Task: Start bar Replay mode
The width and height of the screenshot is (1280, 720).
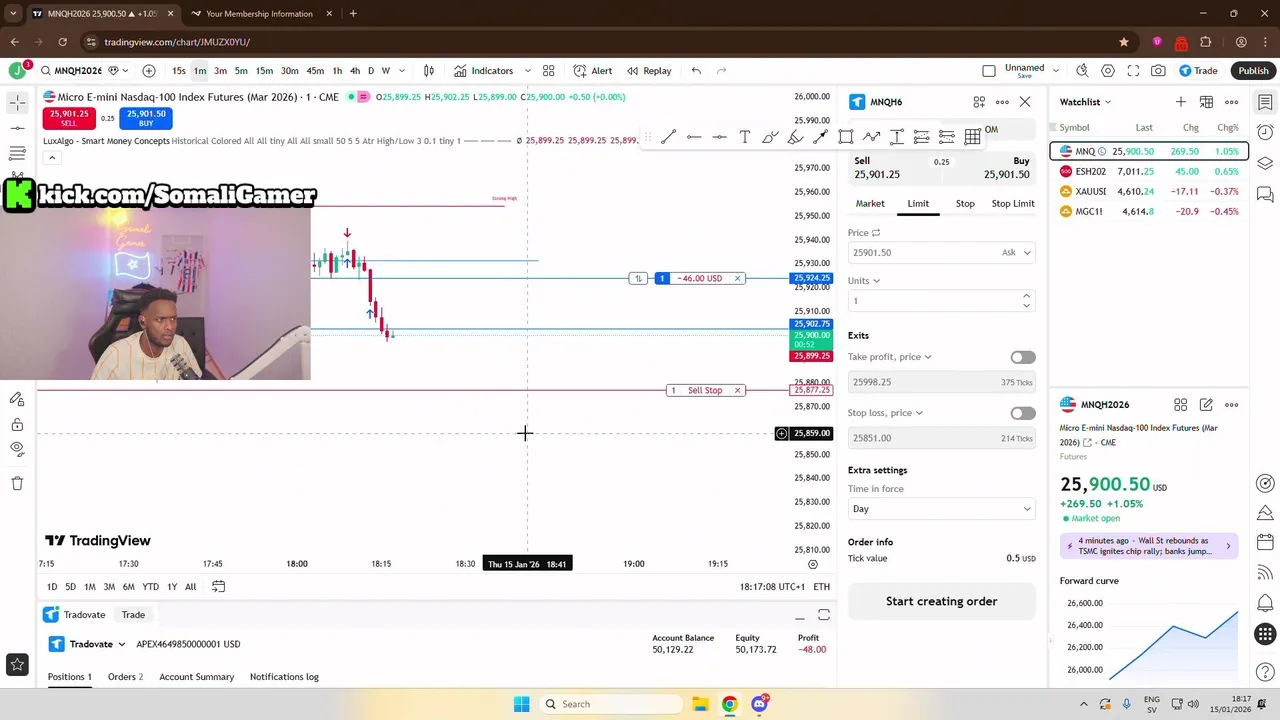Action: pyautogui.click(x=648, y=71)
